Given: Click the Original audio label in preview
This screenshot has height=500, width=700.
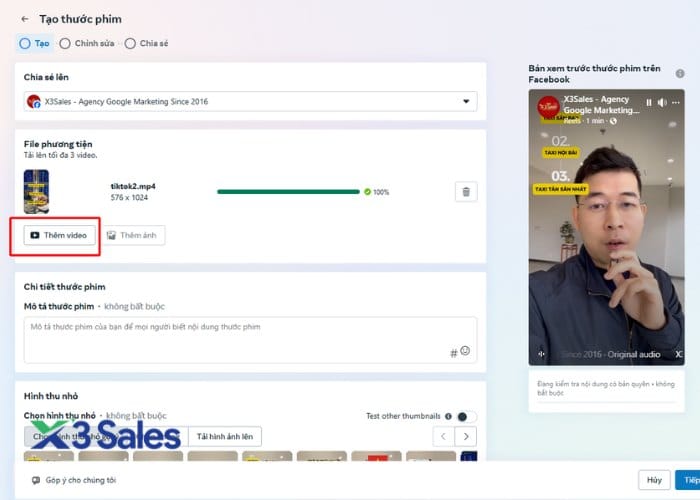Looking at the screenshot, I should (634, 354).
